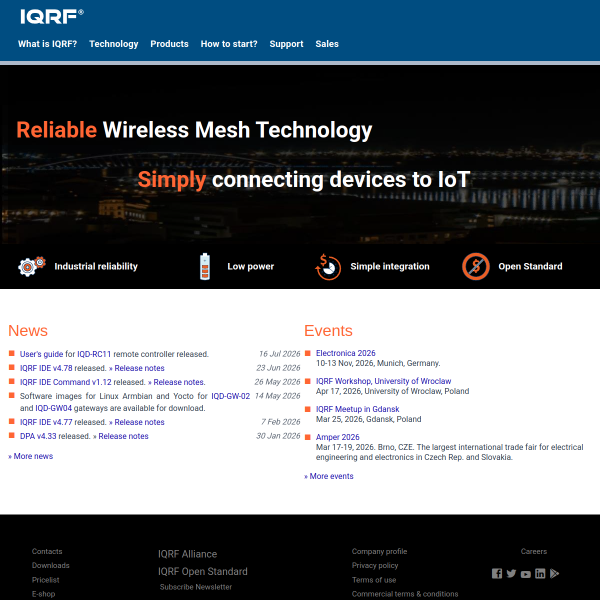Open Release notes for IQRF IDE v4.78

(139, 368)
